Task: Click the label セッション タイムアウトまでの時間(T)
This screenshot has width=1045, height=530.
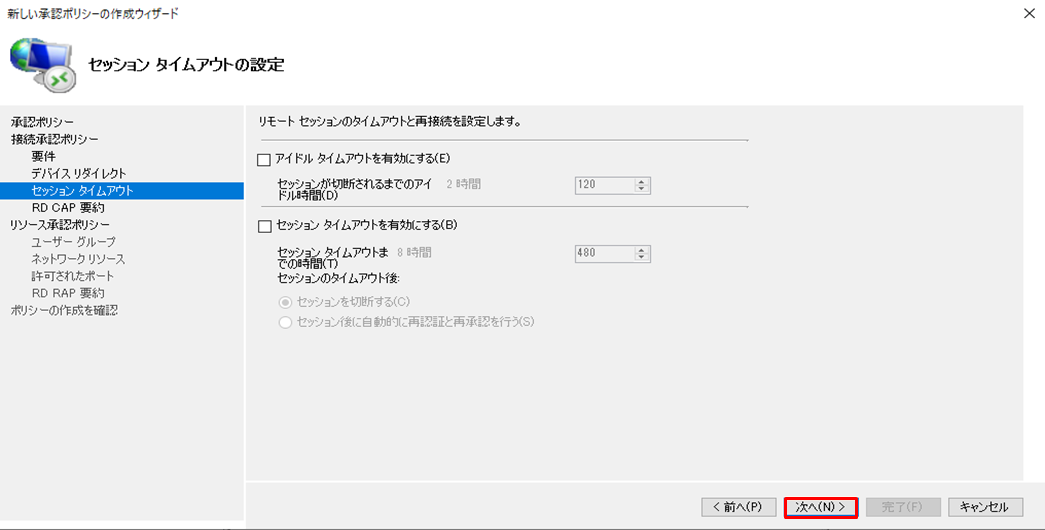Action: (x=333, y=258)
